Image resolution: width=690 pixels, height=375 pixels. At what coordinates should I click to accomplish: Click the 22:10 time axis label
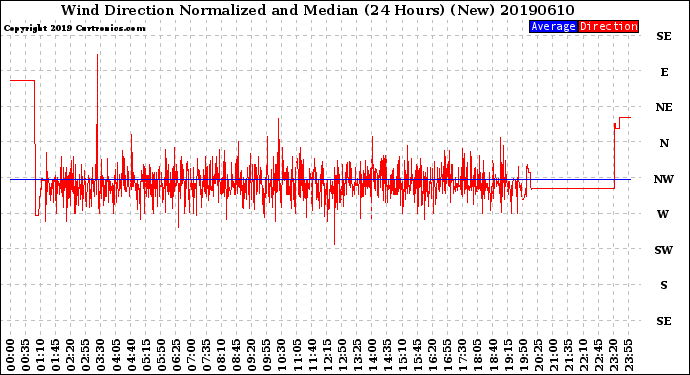583,355
